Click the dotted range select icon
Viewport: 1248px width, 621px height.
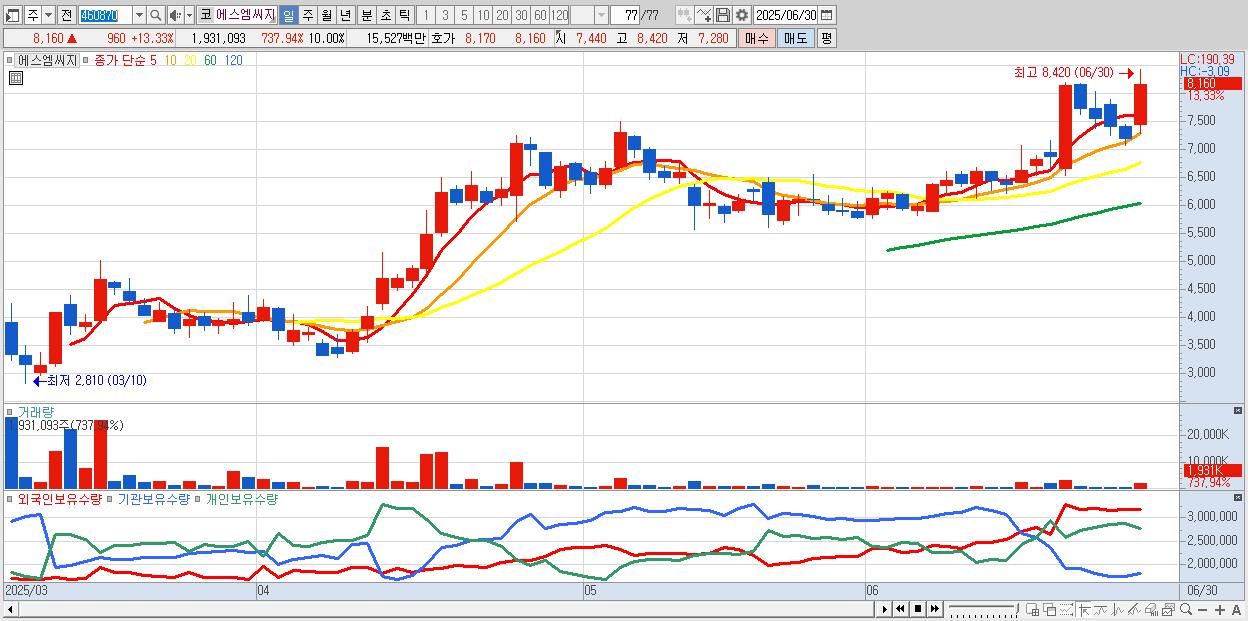click(x=1066, y=609)
